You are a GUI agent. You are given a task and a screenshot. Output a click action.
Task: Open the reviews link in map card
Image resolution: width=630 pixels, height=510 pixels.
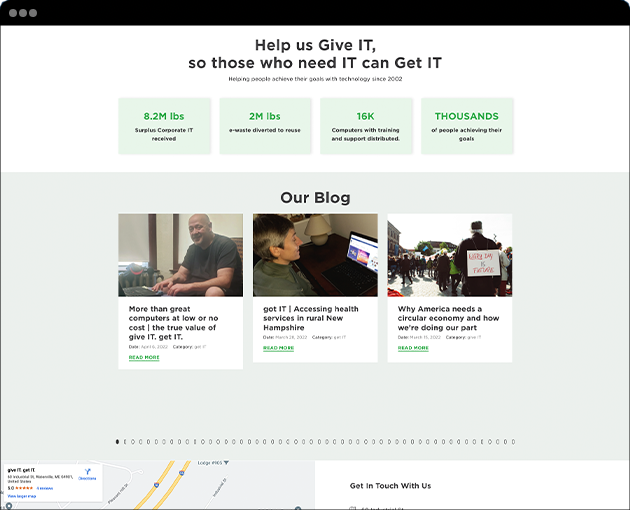pos(45,488)
